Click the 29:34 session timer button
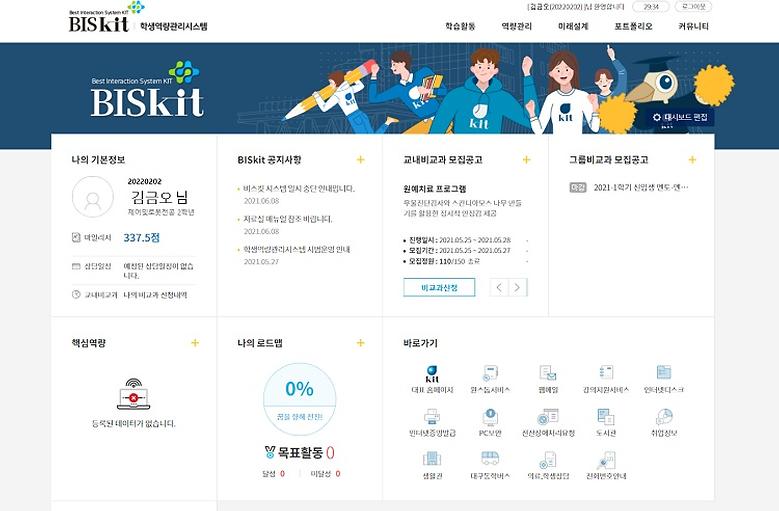Viewport: 779px width, 511px height. click(651, 6)
